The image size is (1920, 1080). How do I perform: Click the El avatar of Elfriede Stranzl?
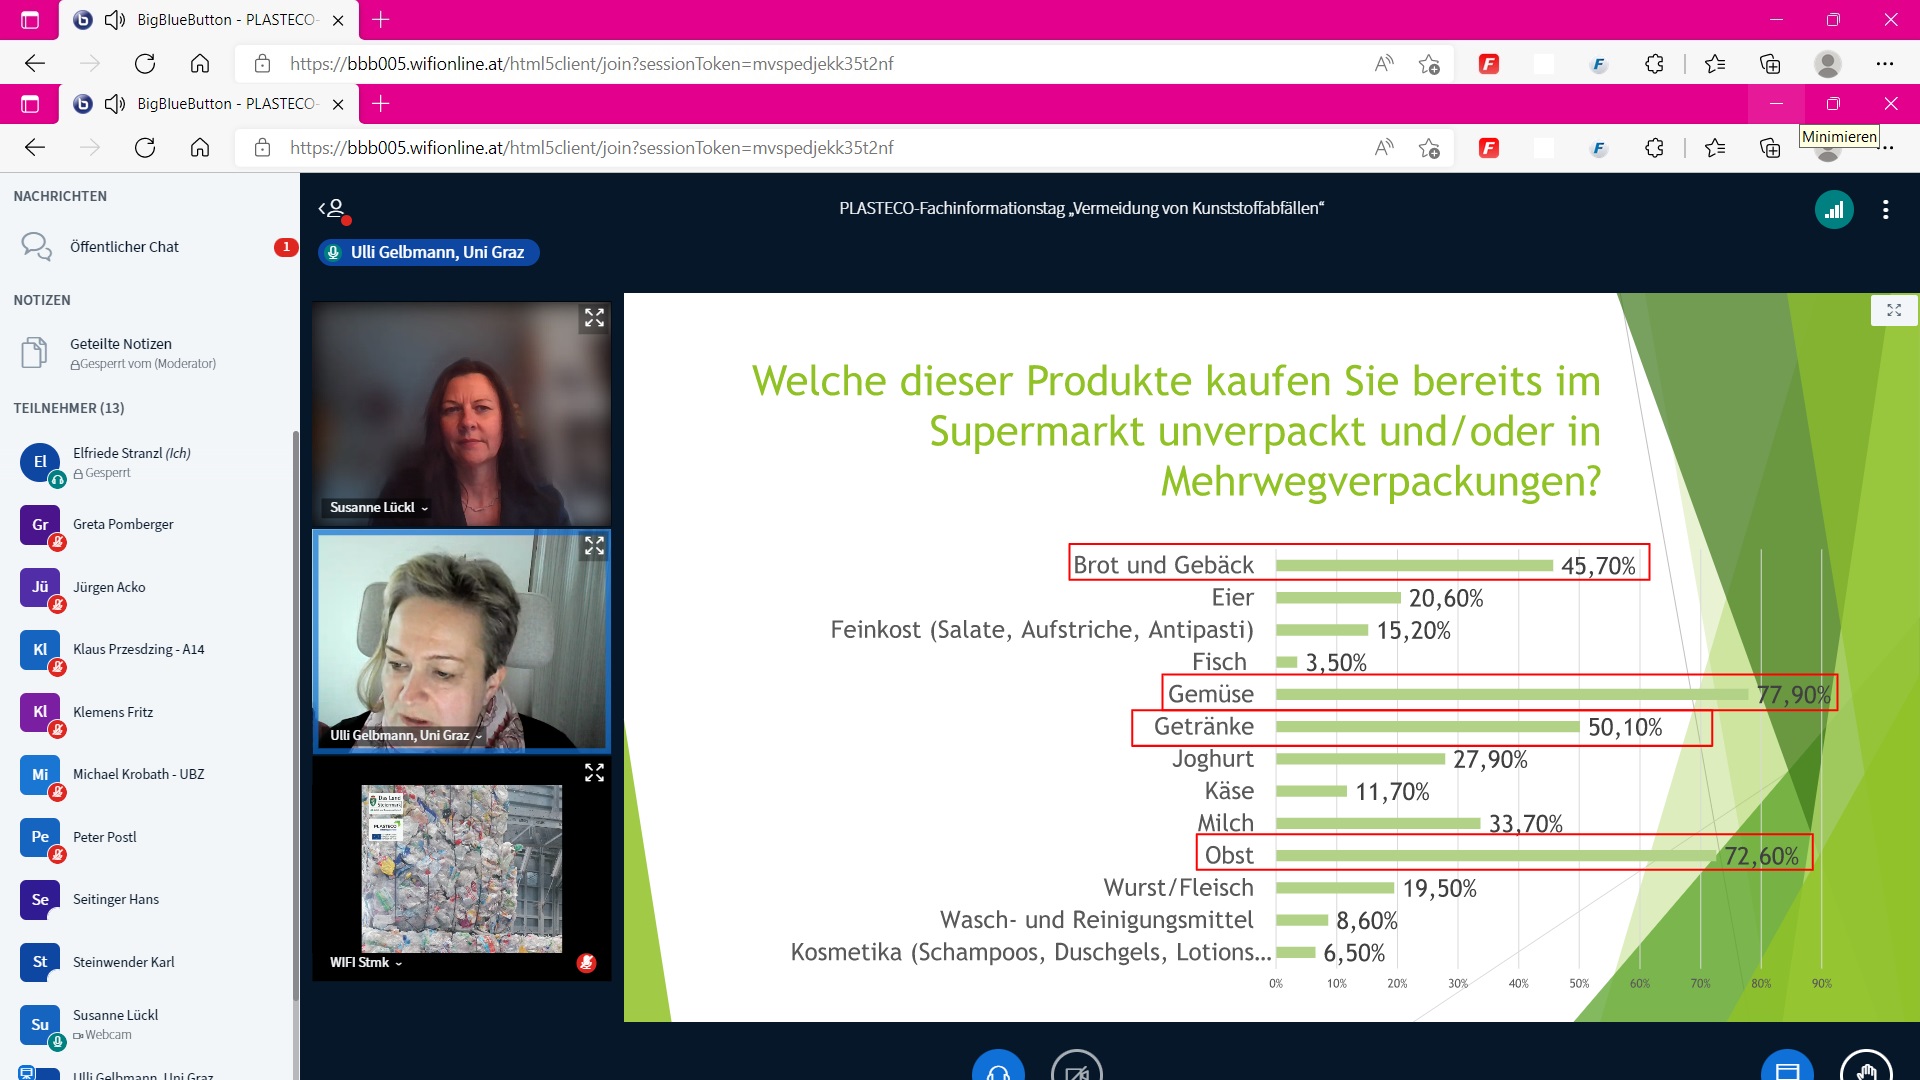[40, 462]
